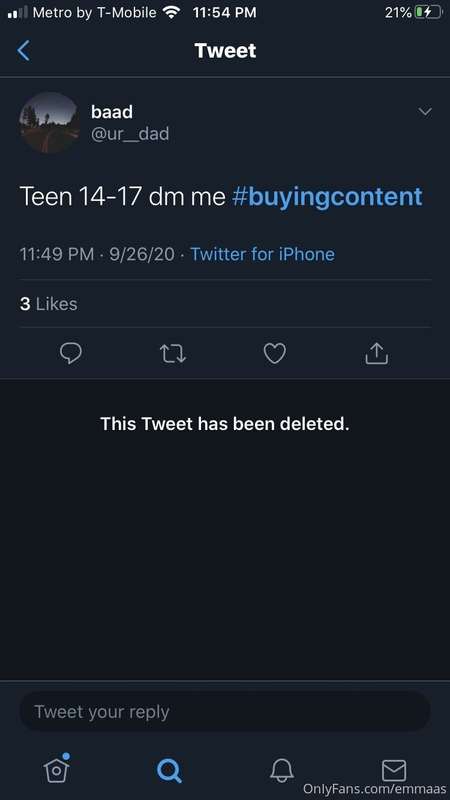Switch to the Home tab

point(57,767)
